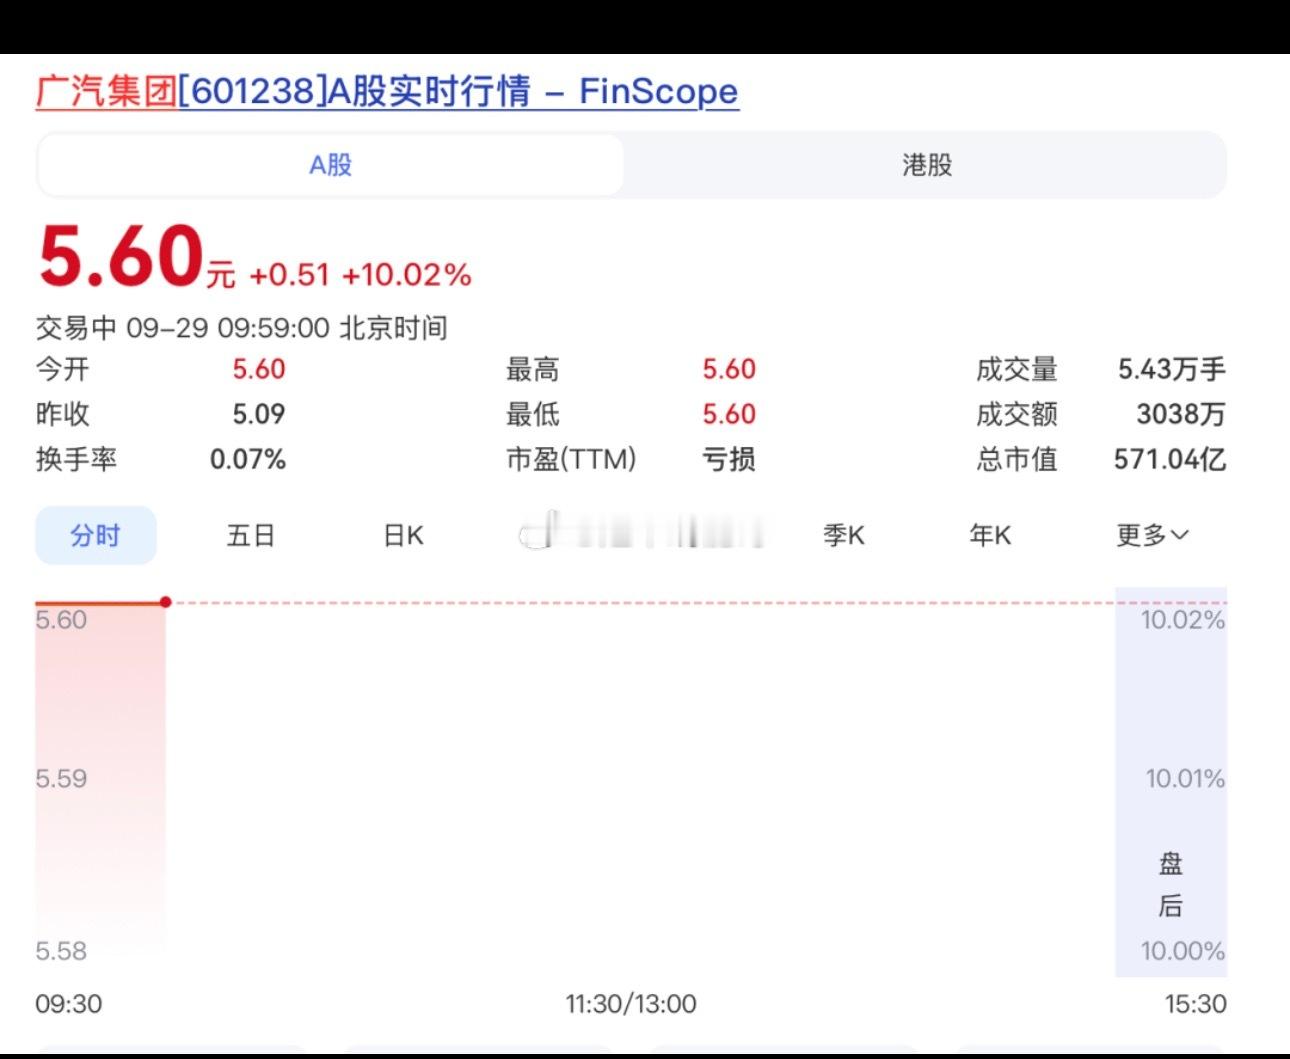Click the 总市值 label
The width and height of the screenshot is (1290, 1059).
pos(1017,459)
